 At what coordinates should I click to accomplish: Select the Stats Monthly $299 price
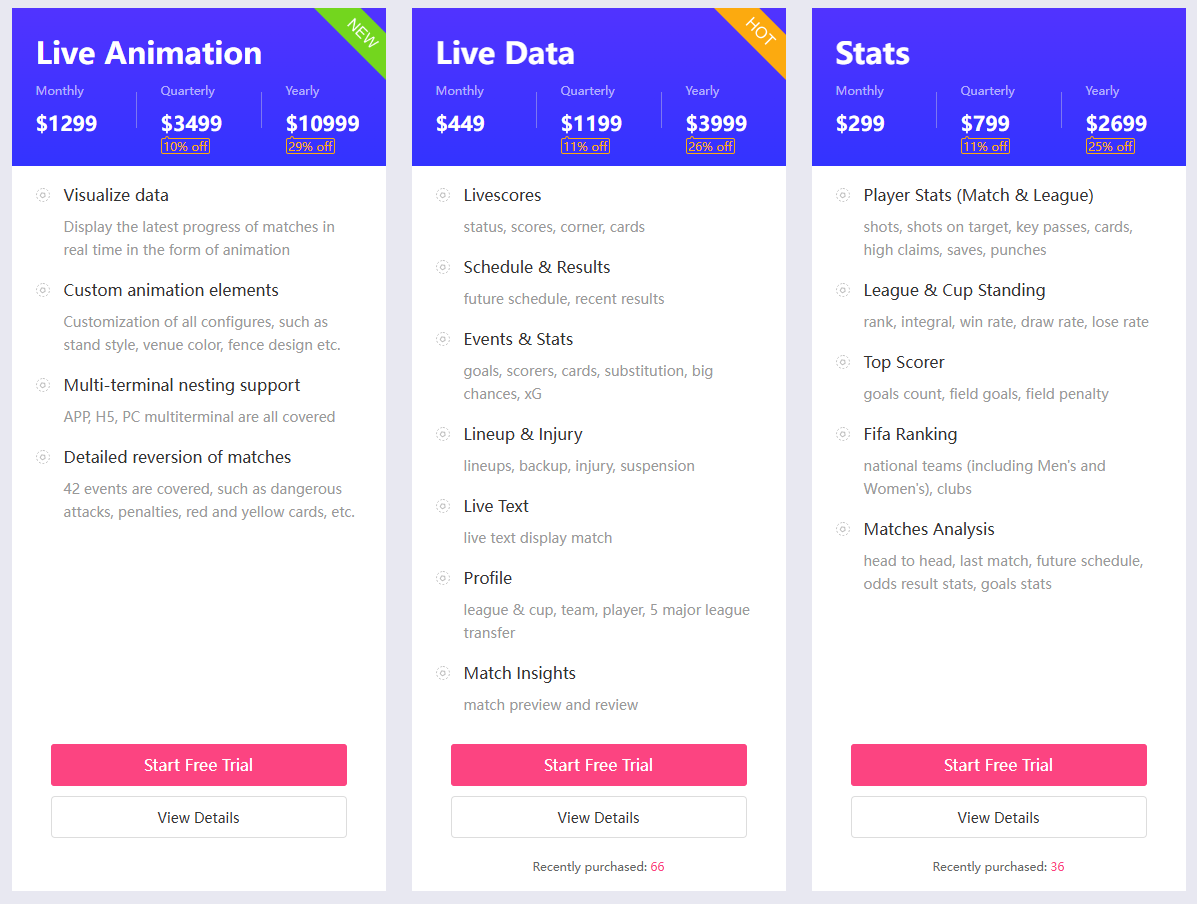(x=860, y=123)
